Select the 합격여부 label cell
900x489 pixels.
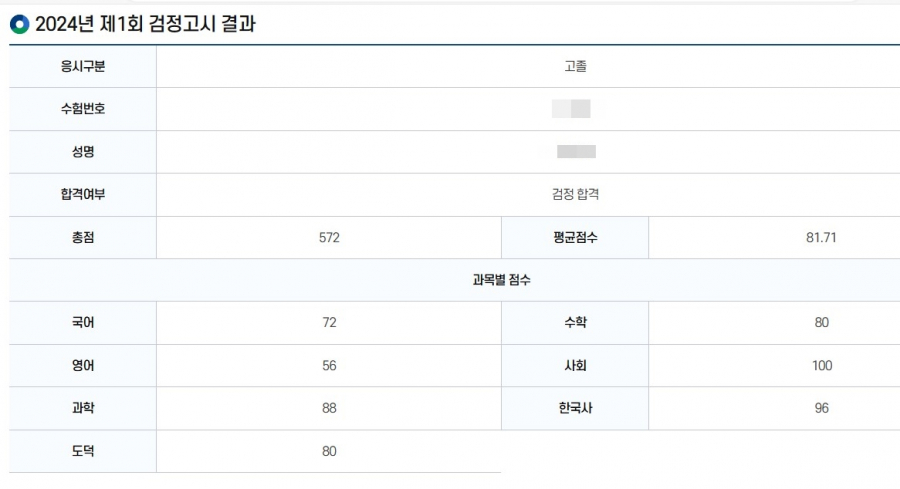coord(82,195)
